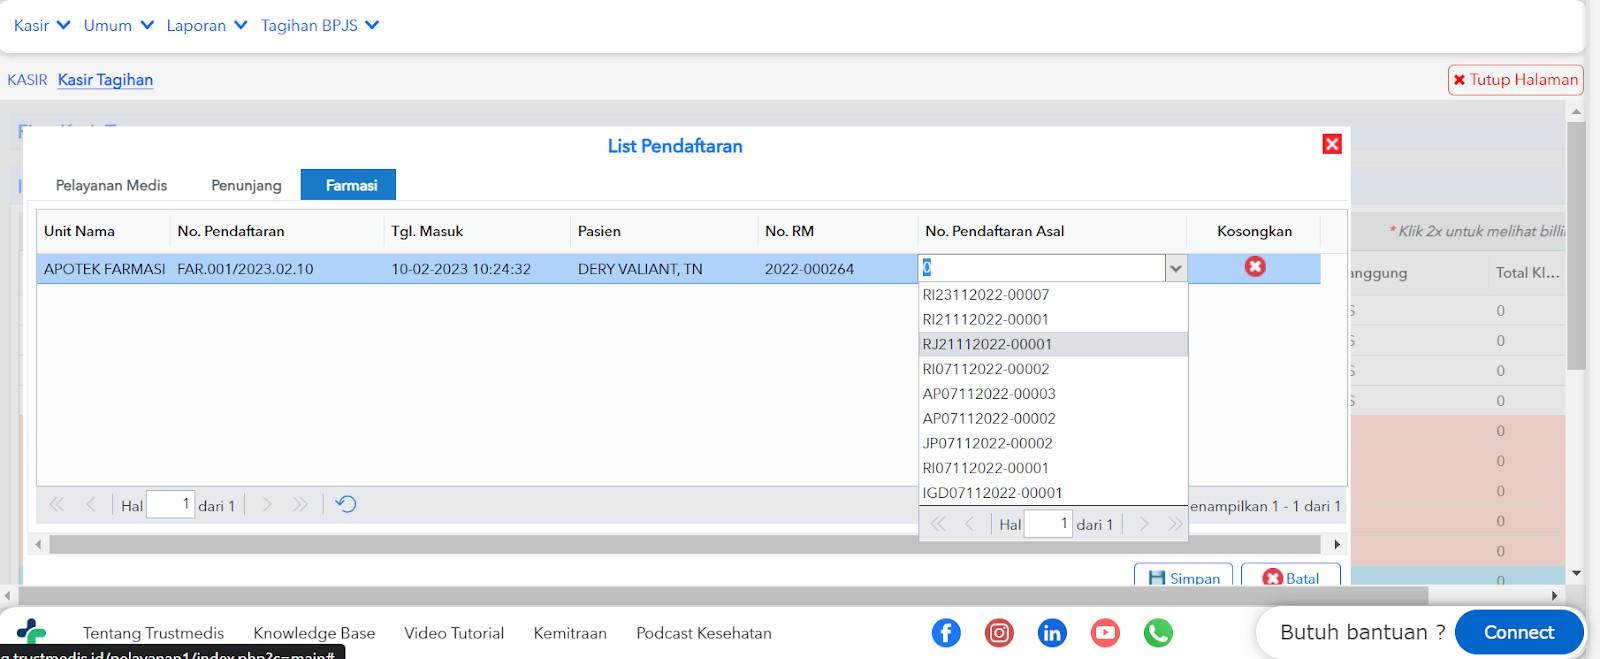Open the Kasir menu

(42, 25)
